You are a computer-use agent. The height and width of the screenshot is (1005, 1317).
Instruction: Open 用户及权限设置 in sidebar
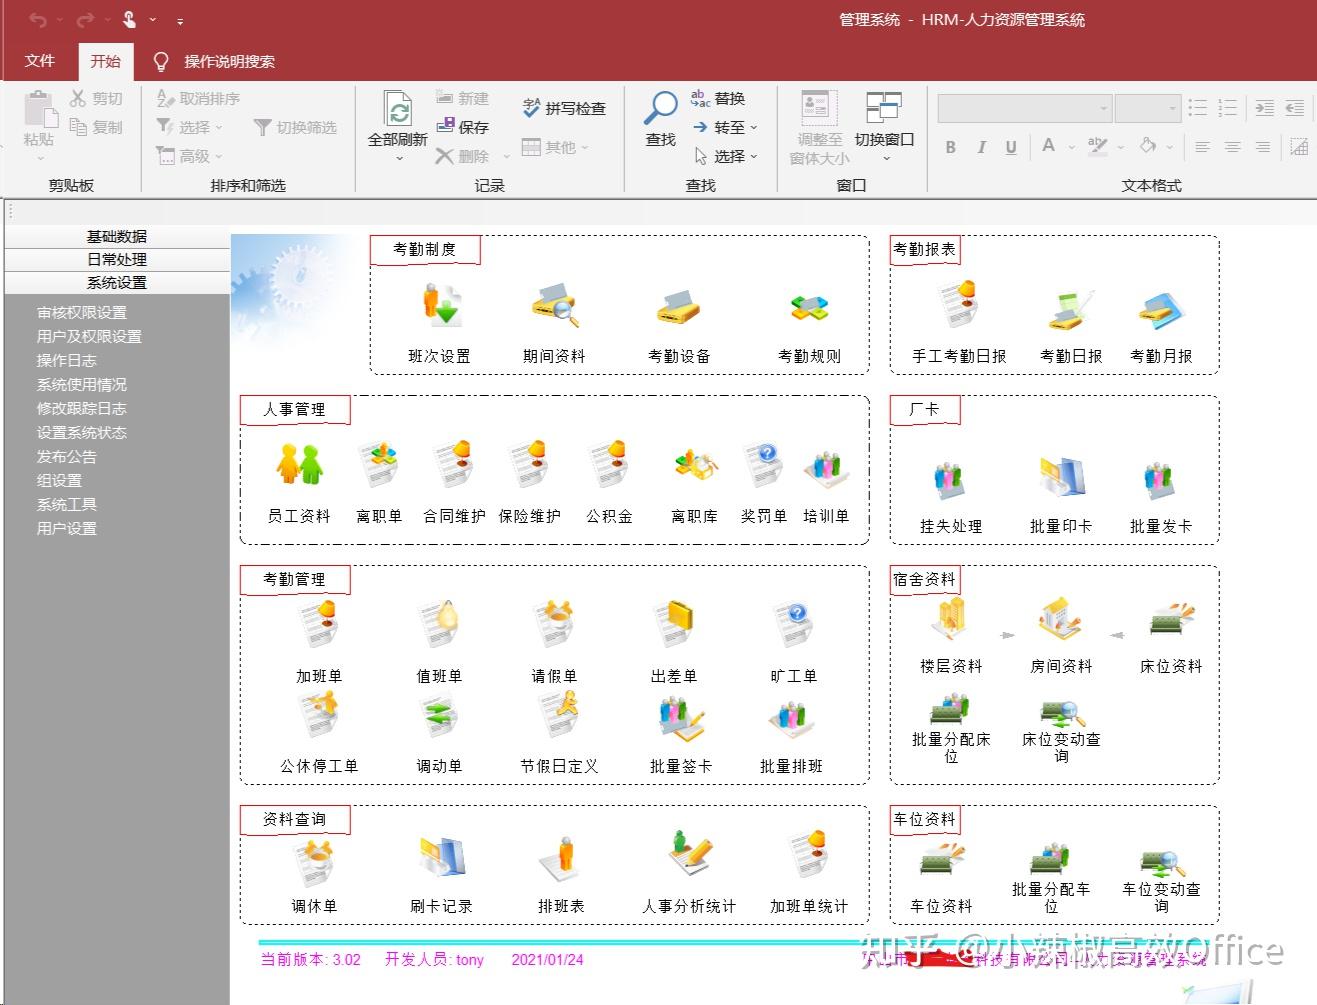89,336
